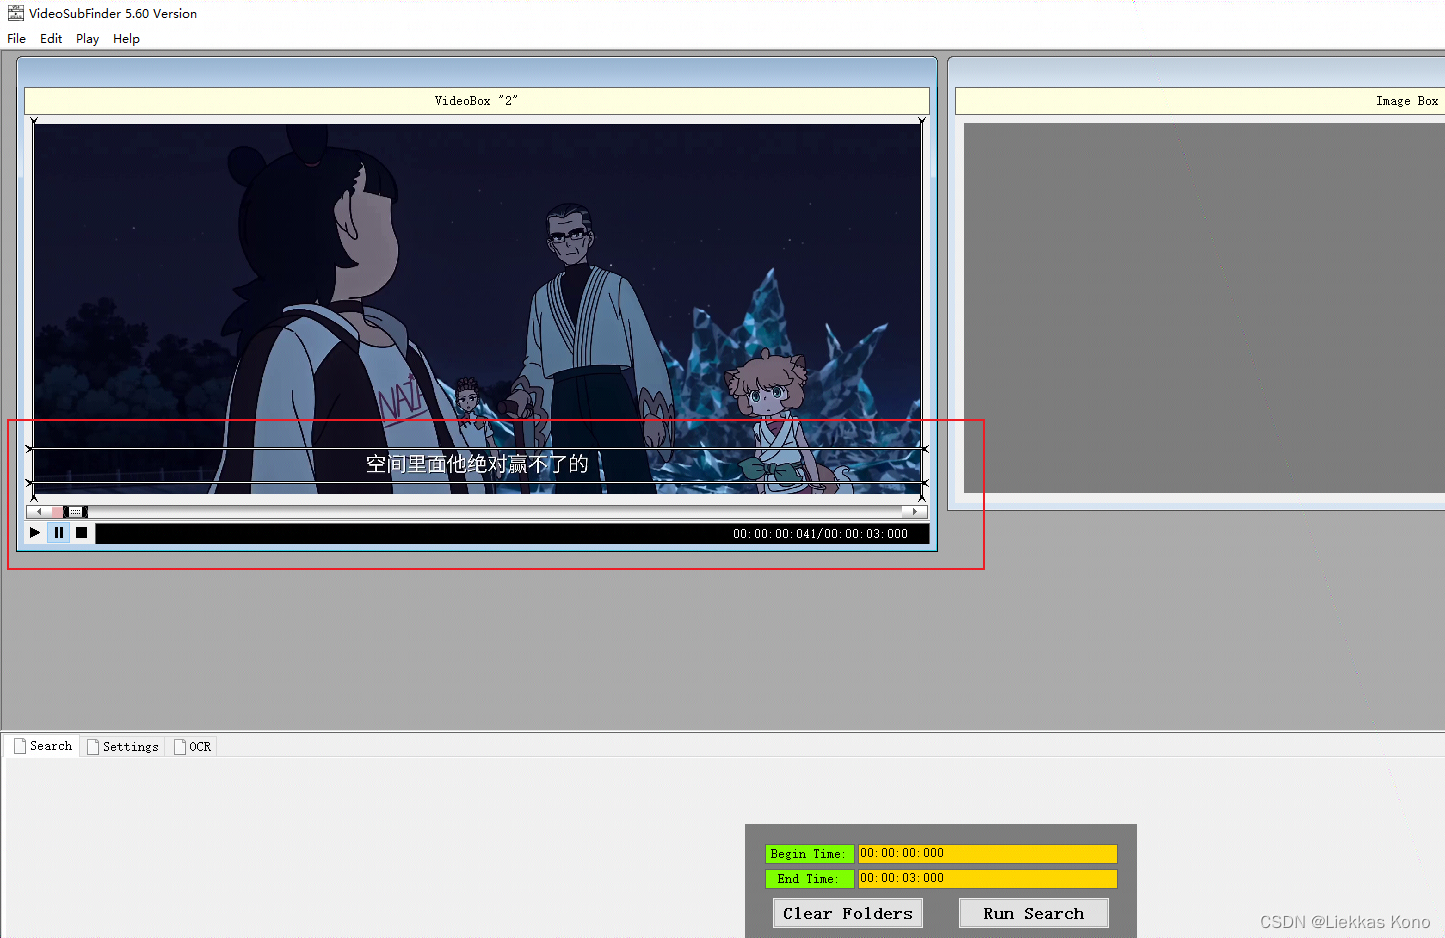The image size is (1445, 938).
Task: Click the gray Image Box preview area
Action: [x=1204, y=308]
